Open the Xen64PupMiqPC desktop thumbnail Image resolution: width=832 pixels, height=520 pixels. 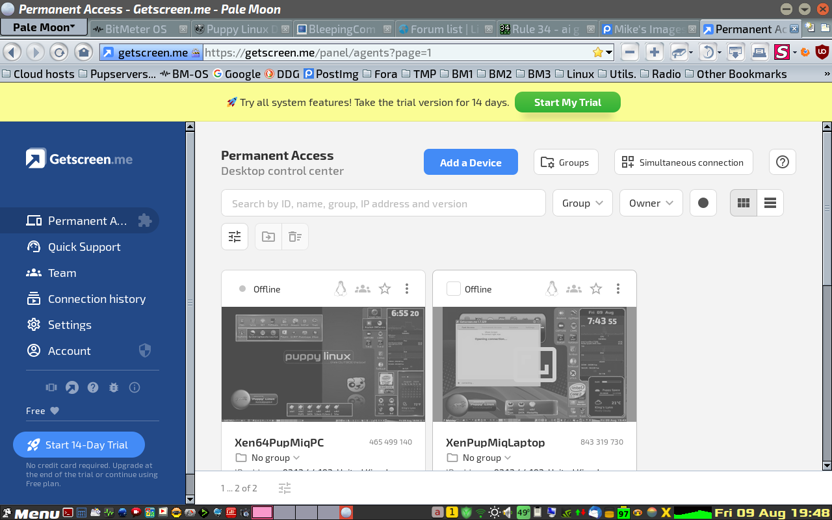tap(323, 364)
